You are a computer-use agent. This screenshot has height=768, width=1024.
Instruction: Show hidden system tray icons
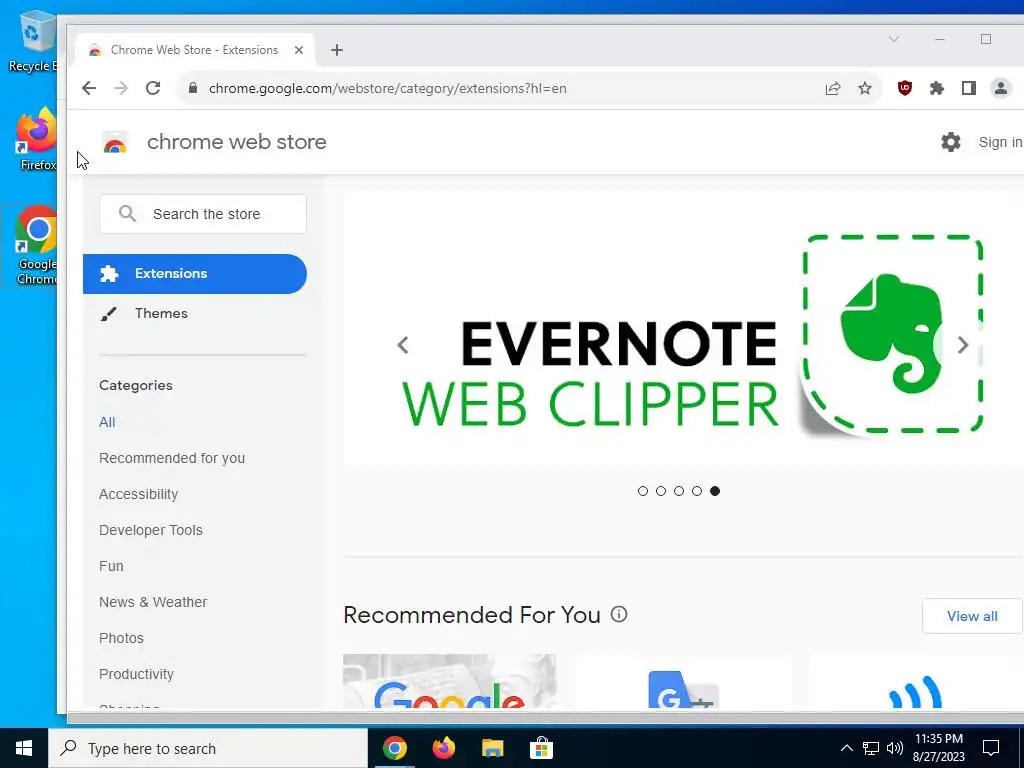pyautogui.click(x=846, y=748)
